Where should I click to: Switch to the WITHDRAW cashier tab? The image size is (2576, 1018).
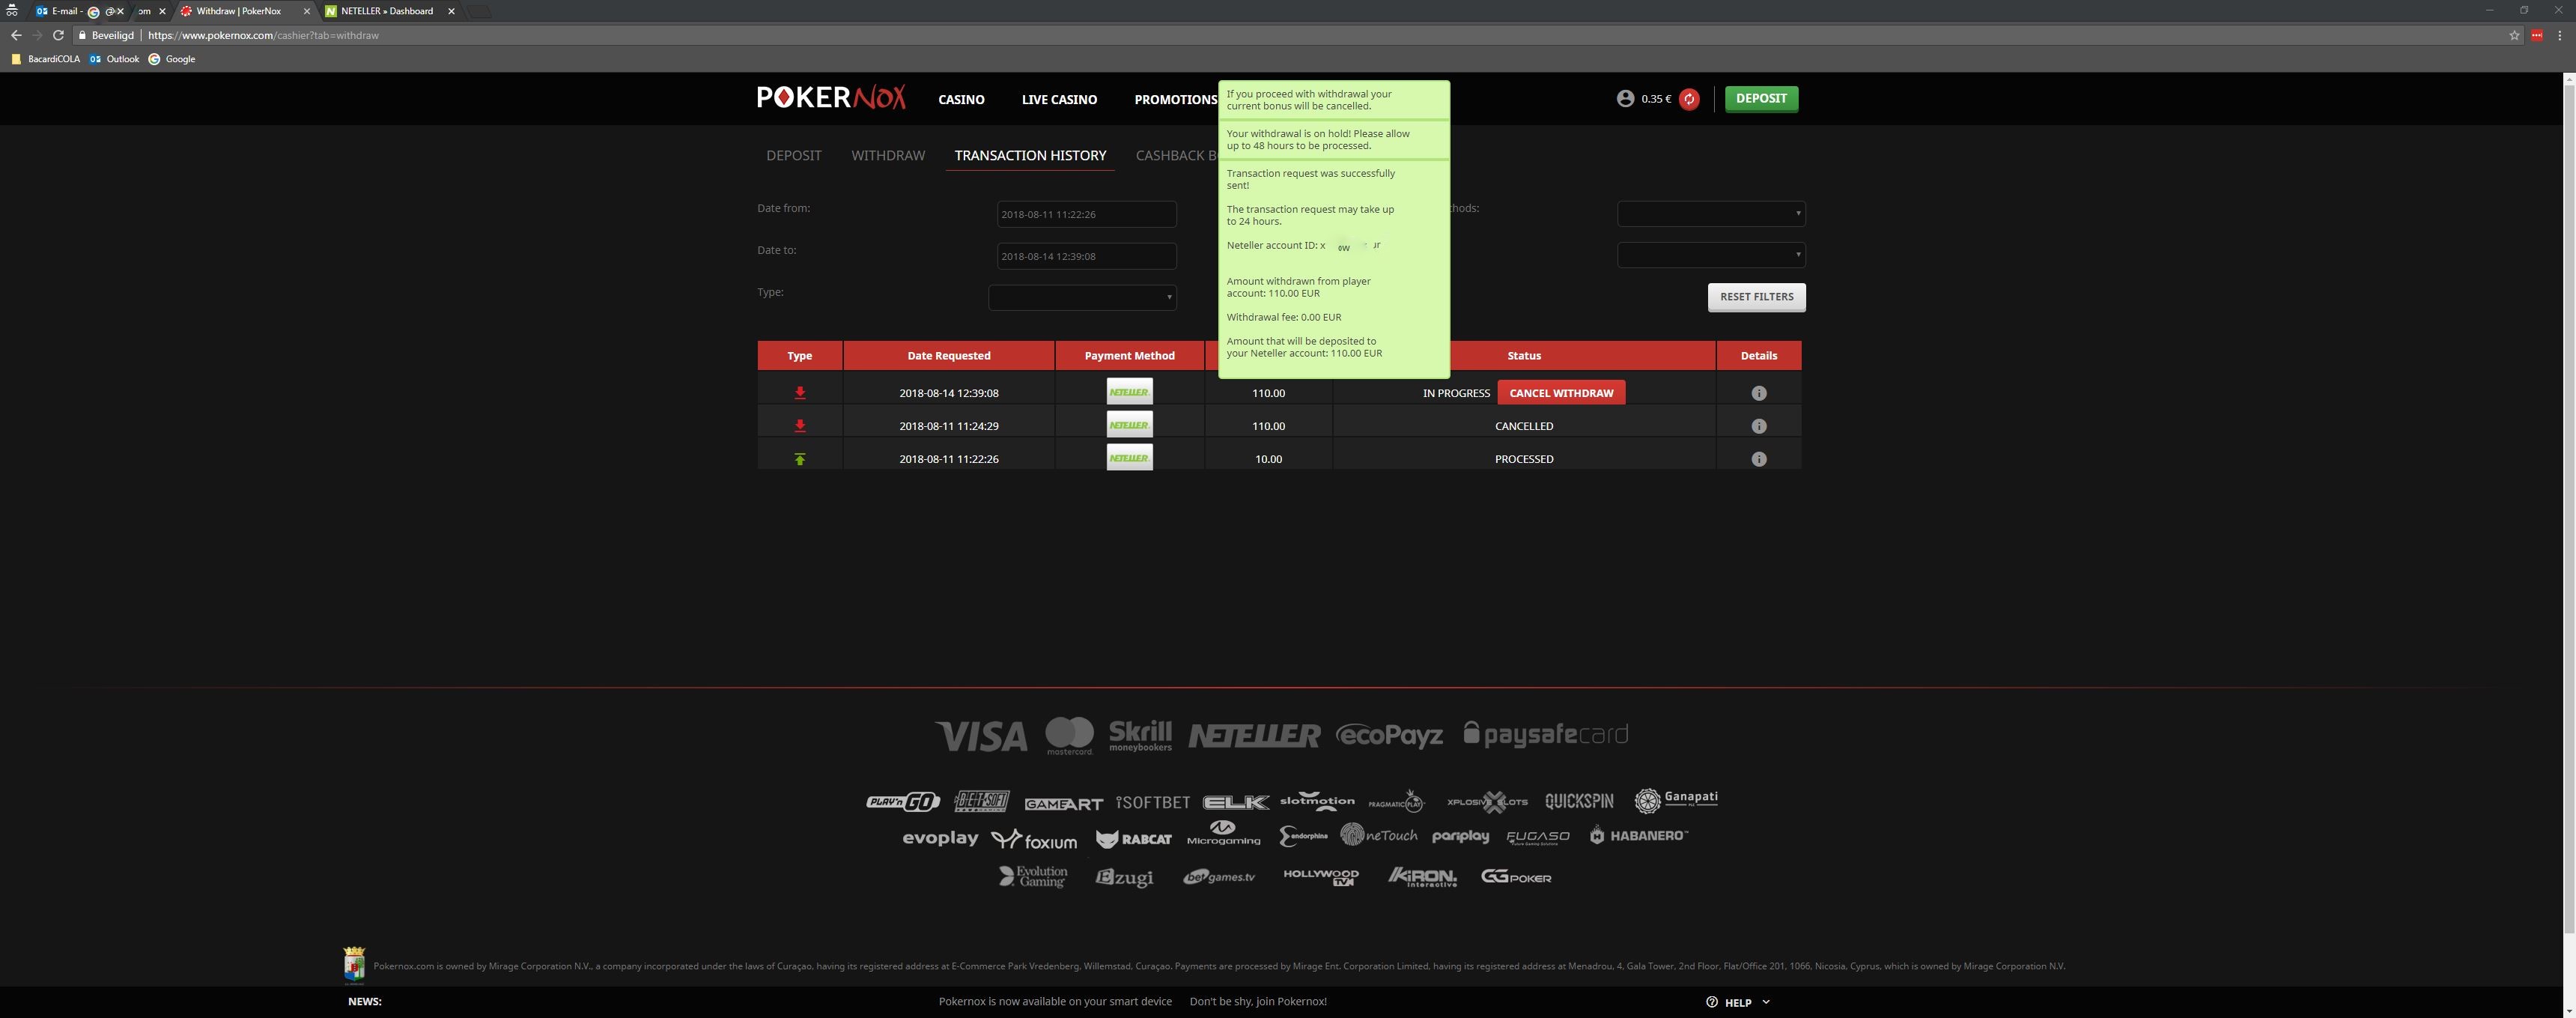[x=888, y=155]
